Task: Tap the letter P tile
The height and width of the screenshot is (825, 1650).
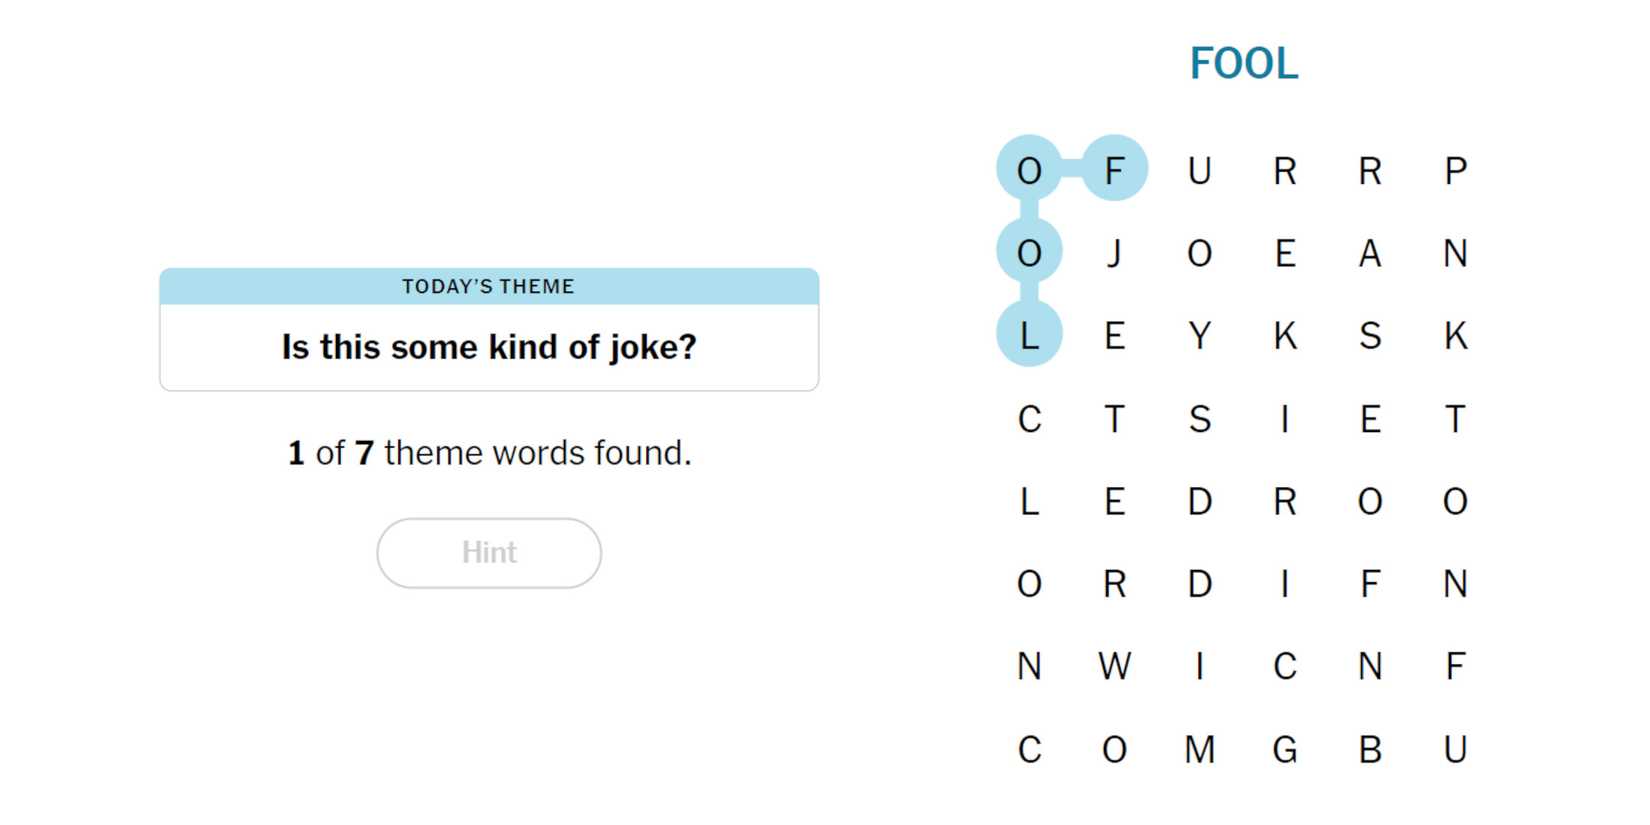Action: [x=1455, y=171]
